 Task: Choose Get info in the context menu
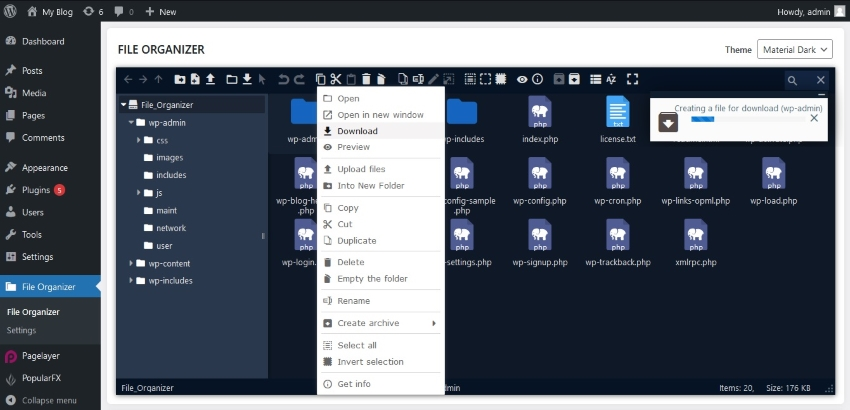pos(381,383)
